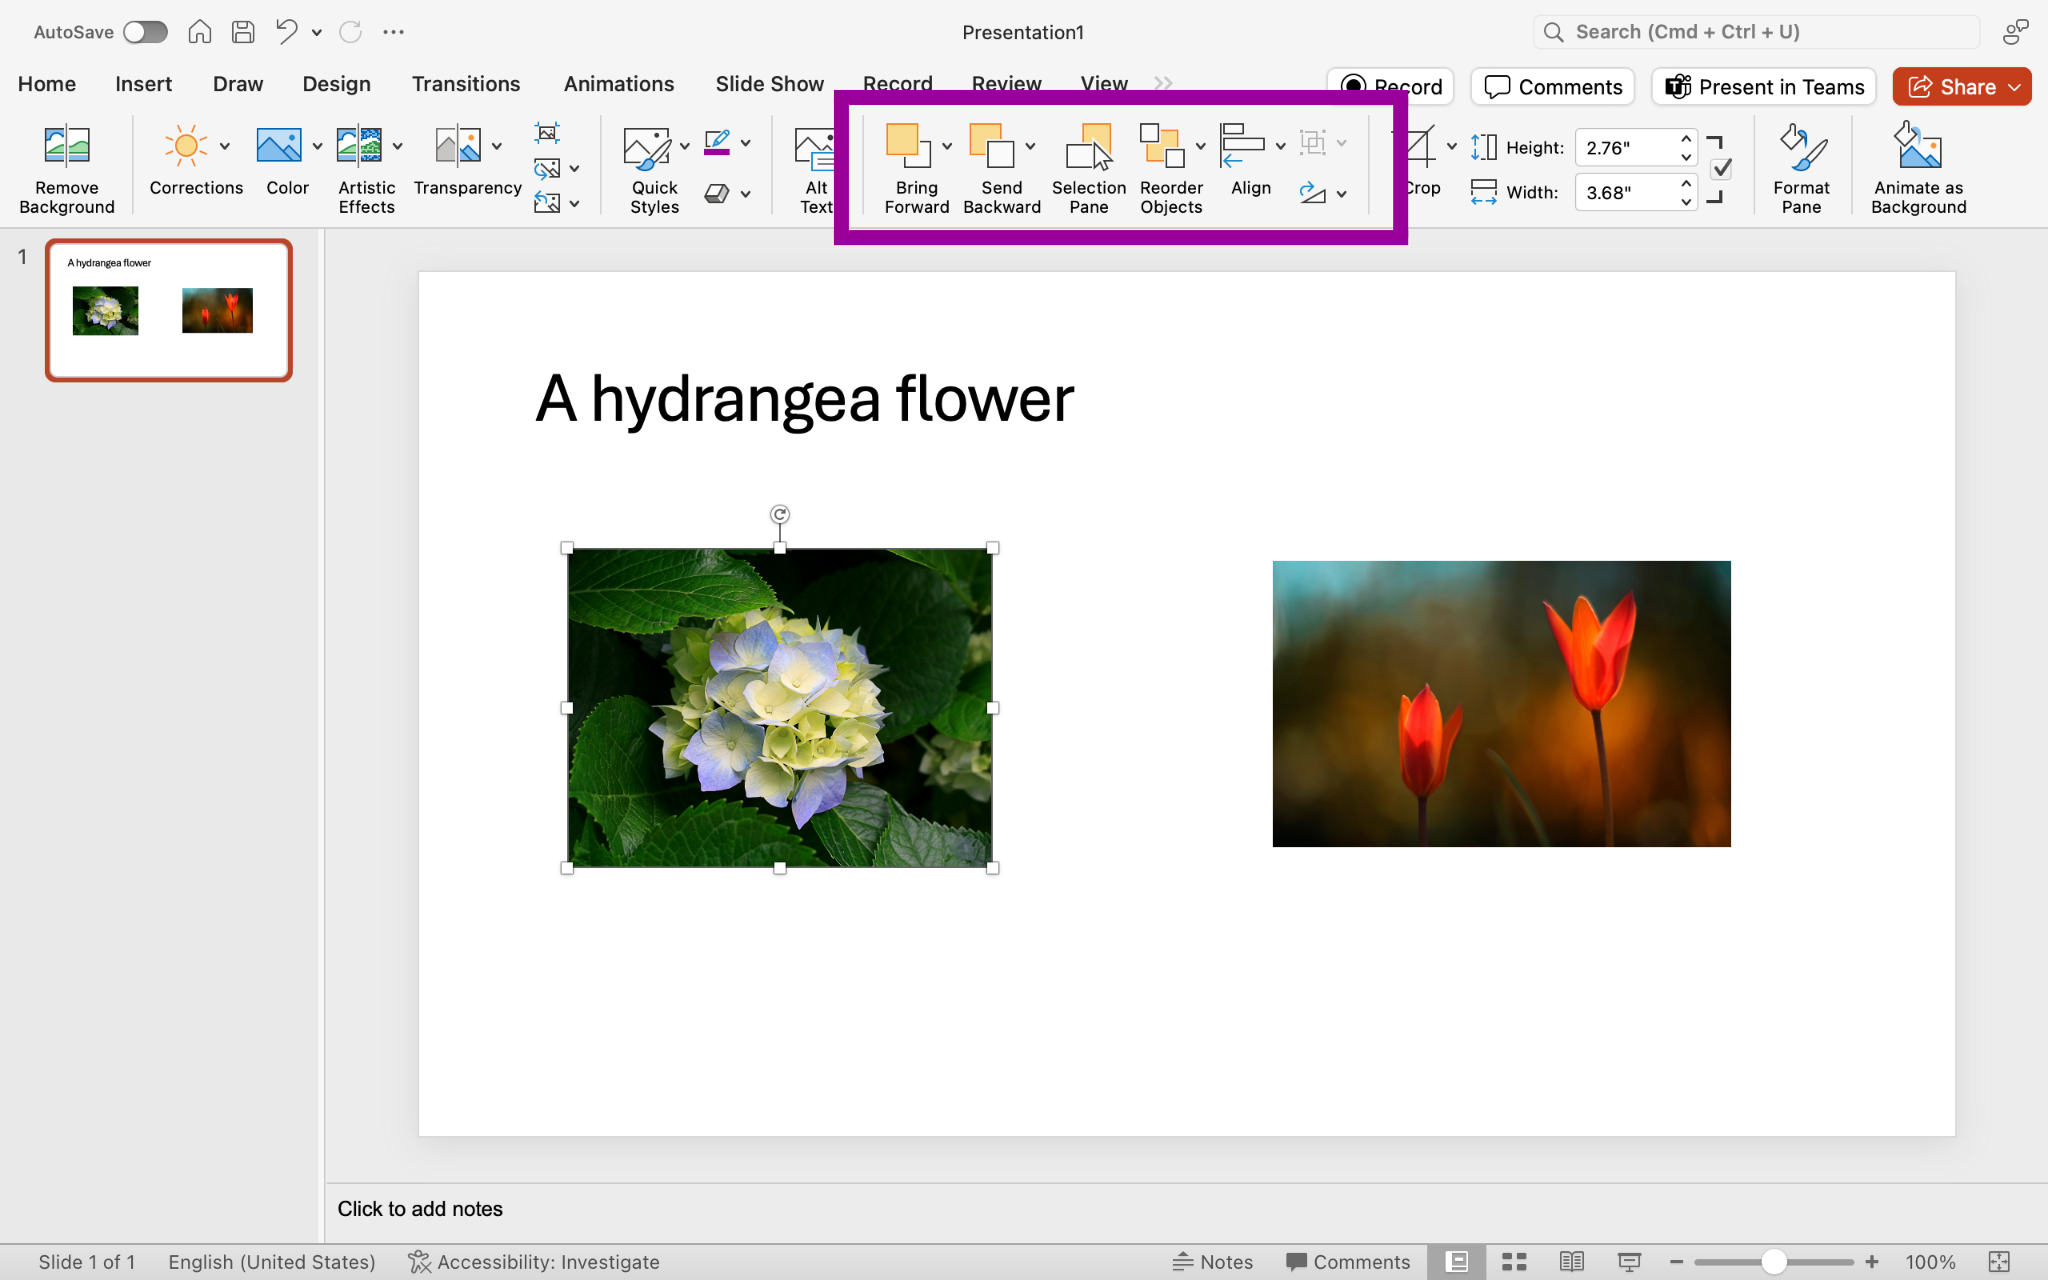Image resolution: width=2048 pixels, height=1280 pixels.
Task: Click the Color picture icon
Action: (x=278, y=146)
